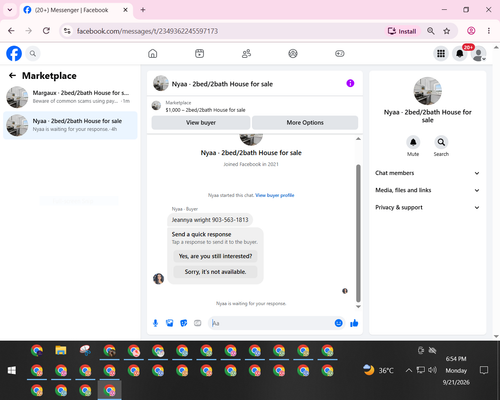
Task: Choose a sticker from the sticker icon
Action: pos(184,323)
